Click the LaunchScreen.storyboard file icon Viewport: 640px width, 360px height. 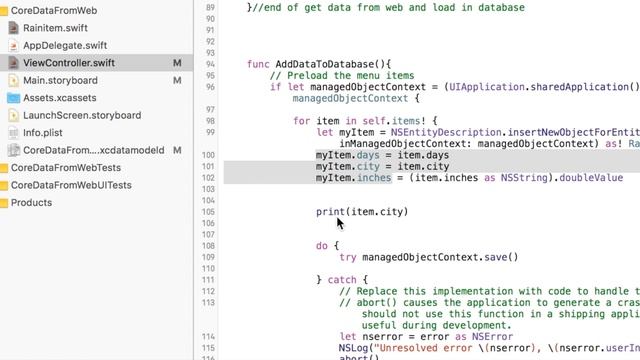tap(13, 116)
